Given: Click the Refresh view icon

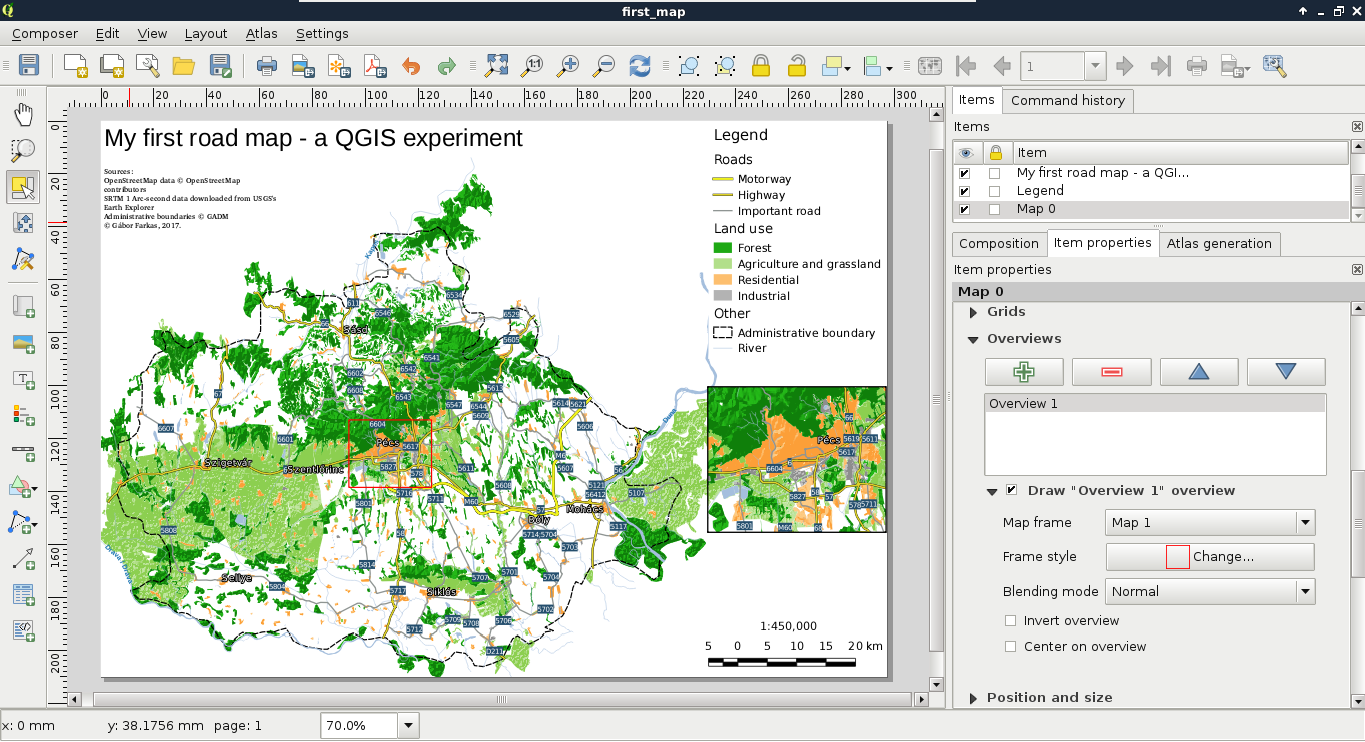Looking at the screenshot, I should (639, 66).
